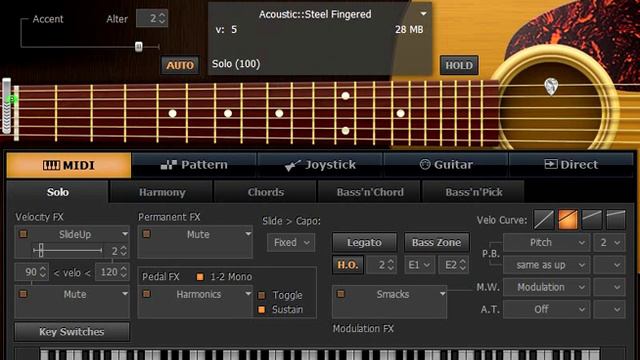Open the 'same as up' dropdown
Screen dimensions: 640x360
(x=547, y=265)
